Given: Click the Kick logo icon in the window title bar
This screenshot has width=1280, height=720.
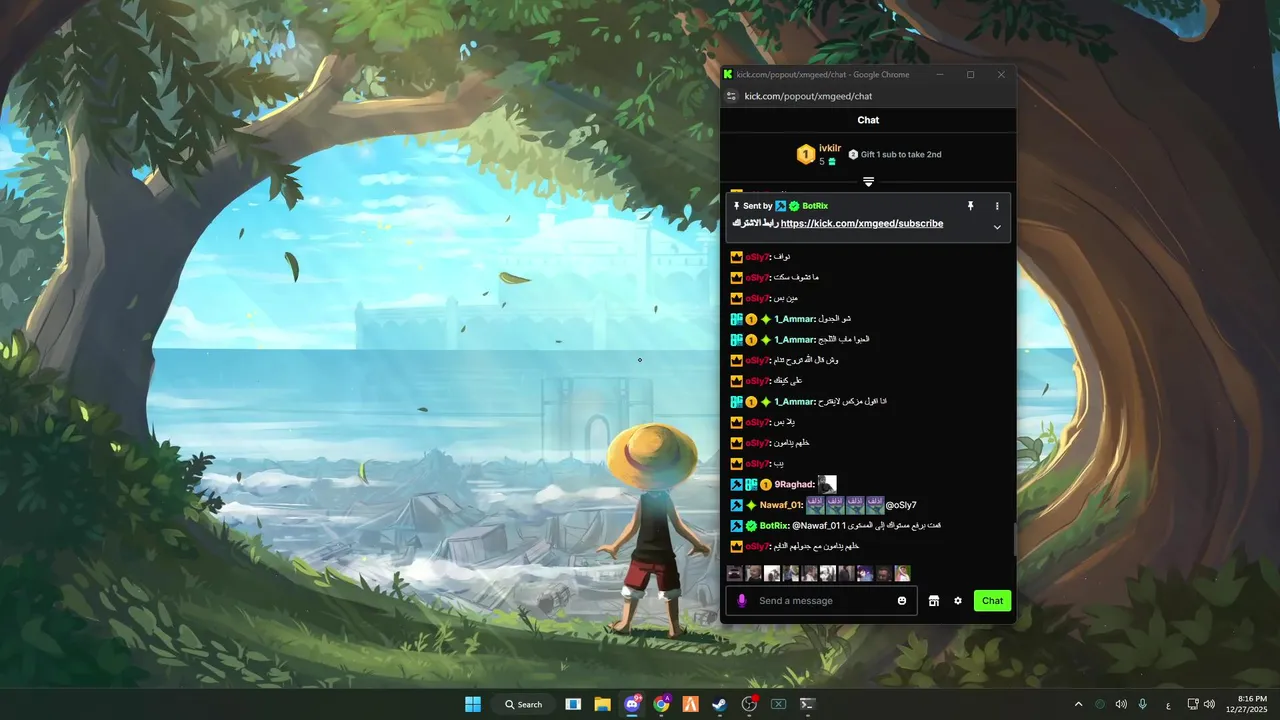Looking at the screenshot, I should click(728, 74).
